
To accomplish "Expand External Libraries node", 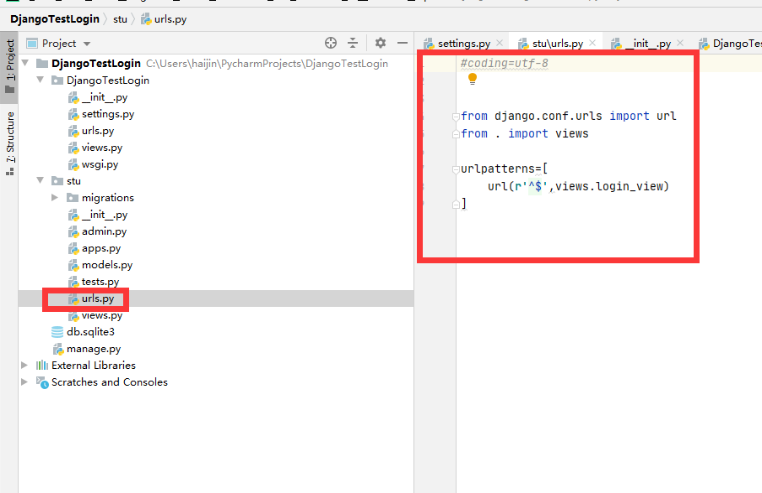I will [24, 365].
